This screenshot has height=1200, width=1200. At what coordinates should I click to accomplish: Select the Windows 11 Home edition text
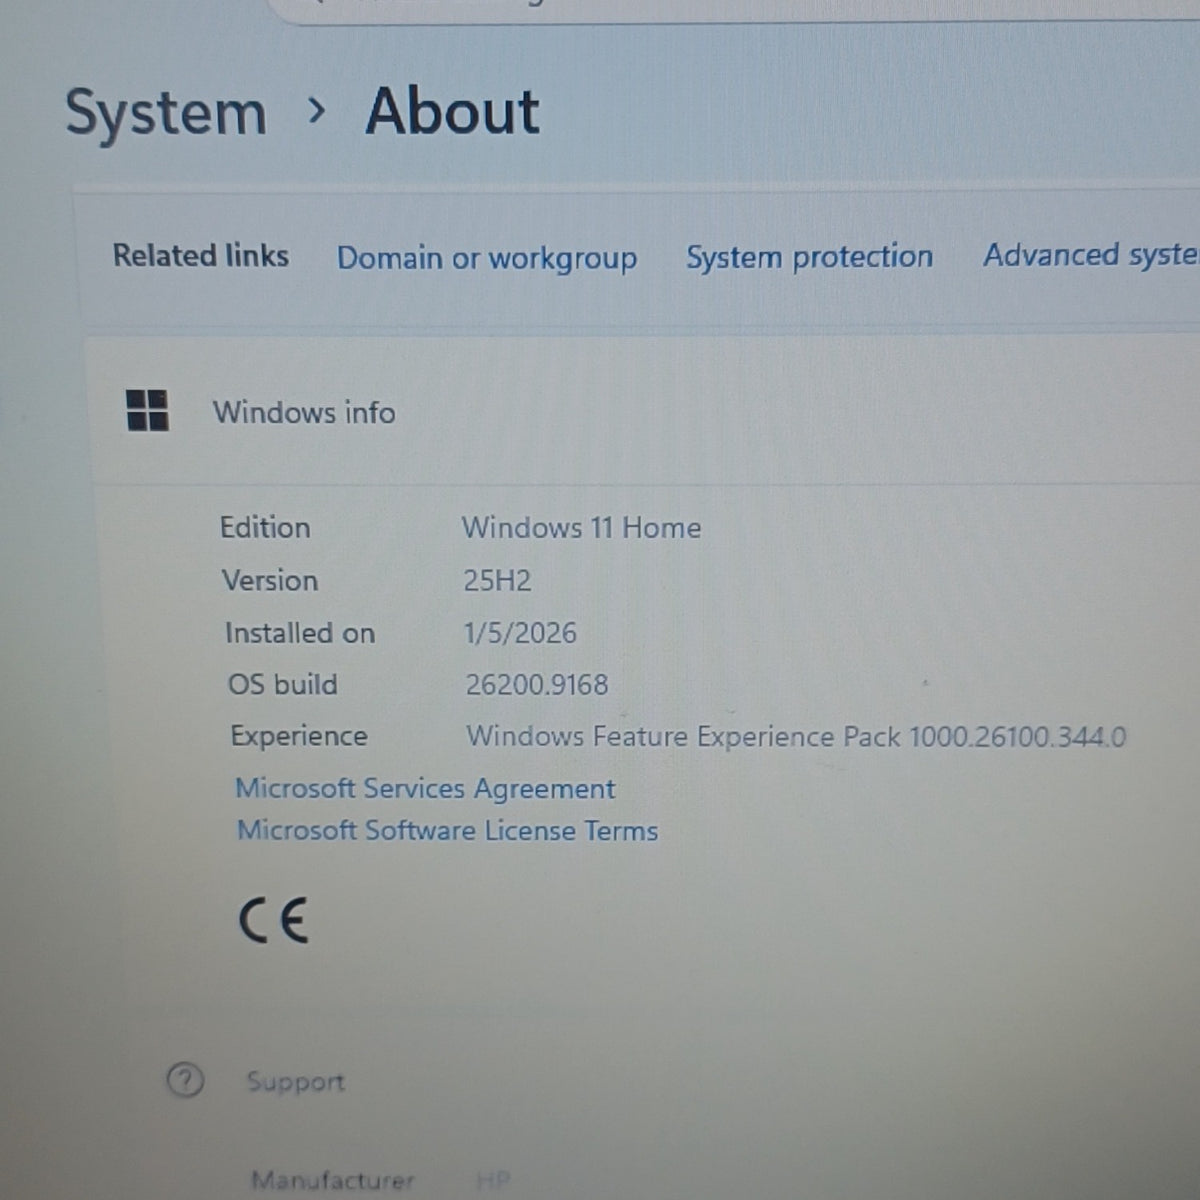click(581, 527)
